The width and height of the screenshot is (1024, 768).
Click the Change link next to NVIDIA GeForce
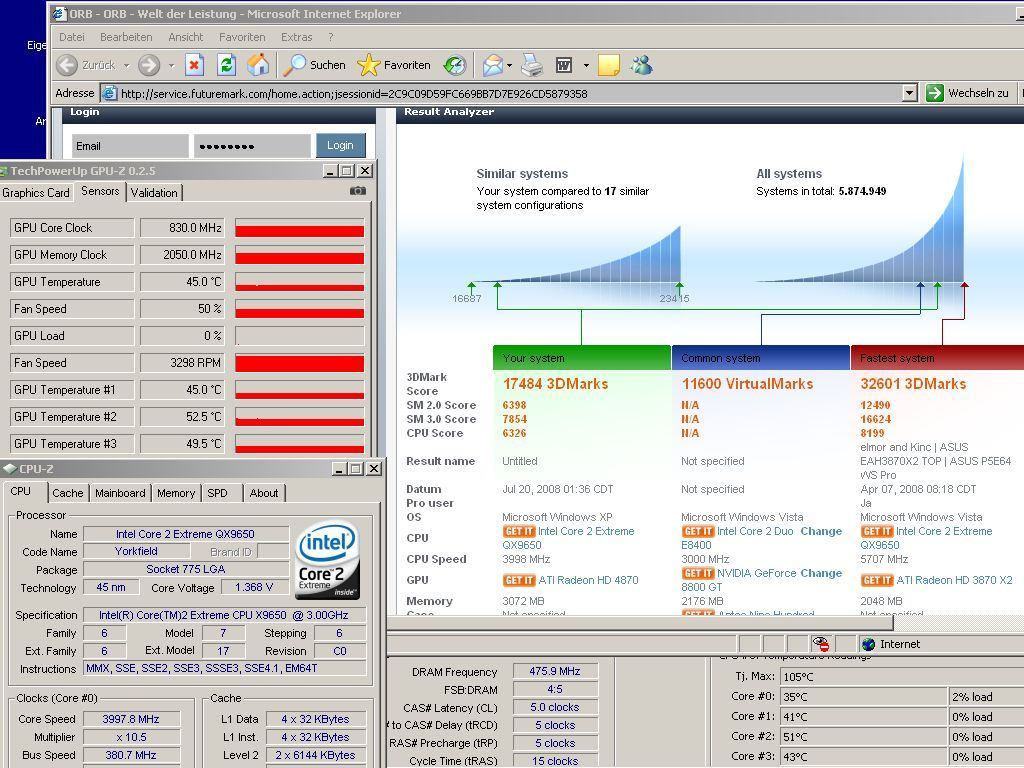point(821,573)
